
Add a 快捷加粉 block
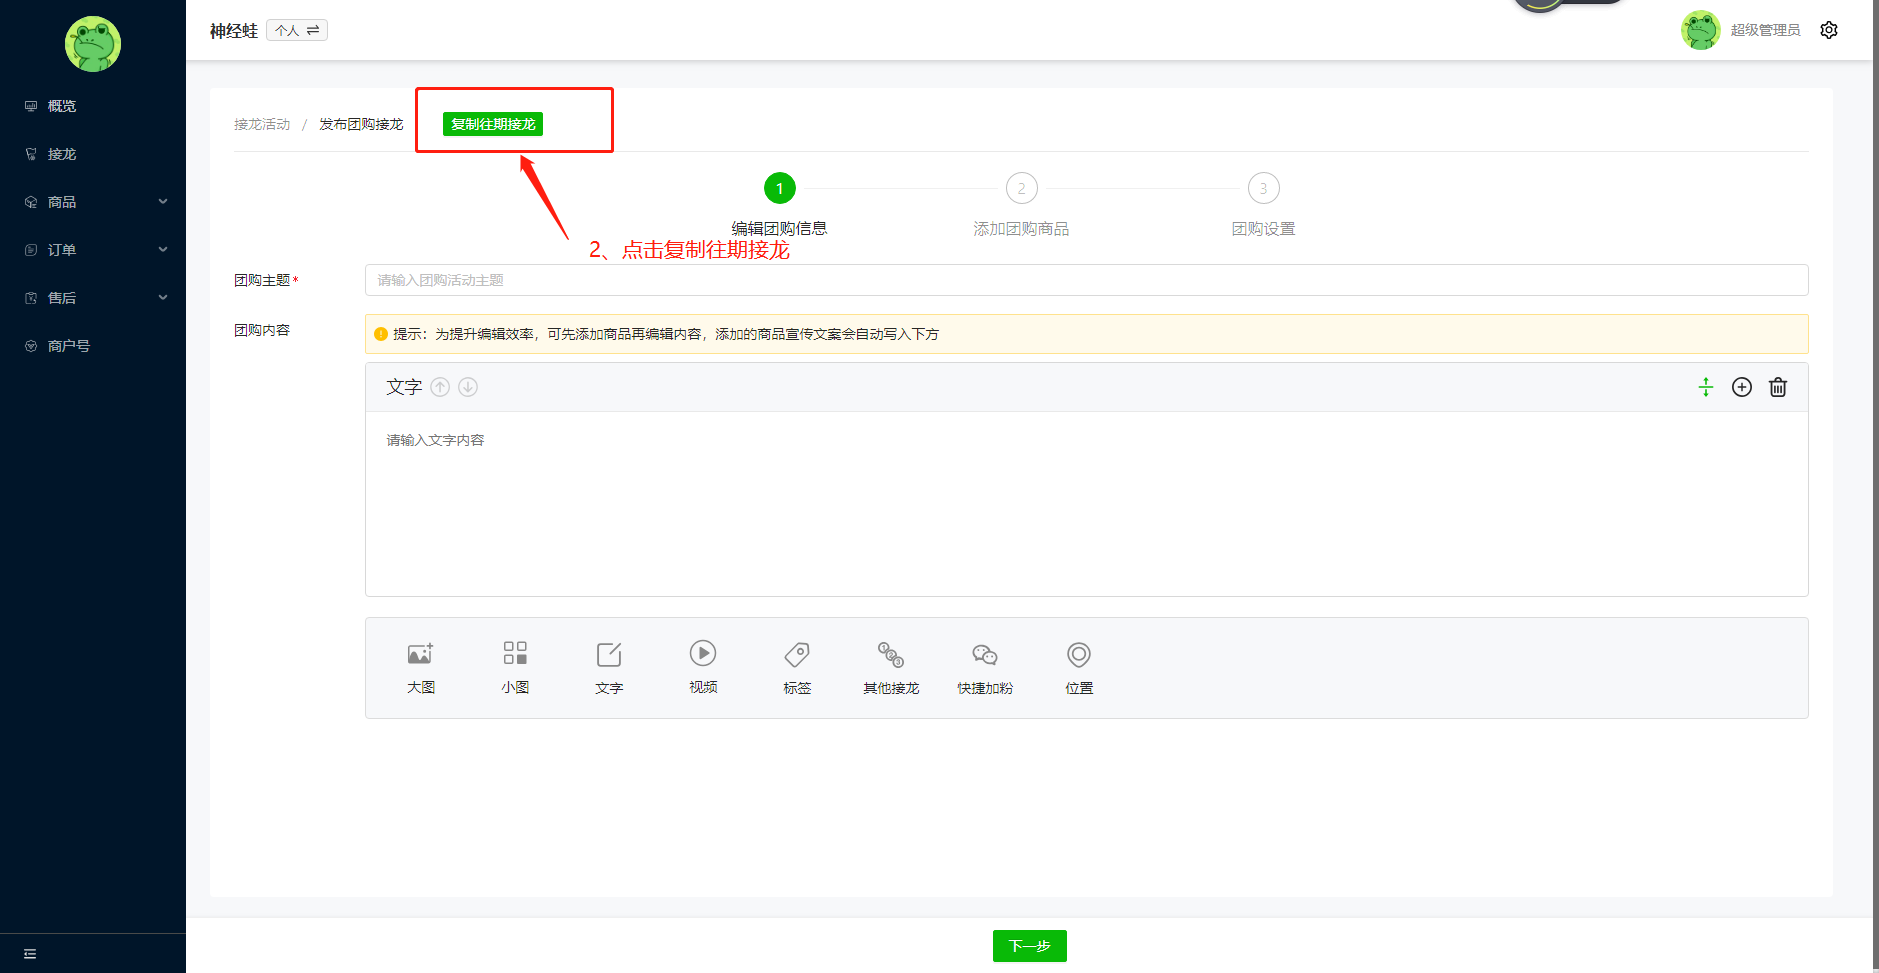[x=985, y=668]
